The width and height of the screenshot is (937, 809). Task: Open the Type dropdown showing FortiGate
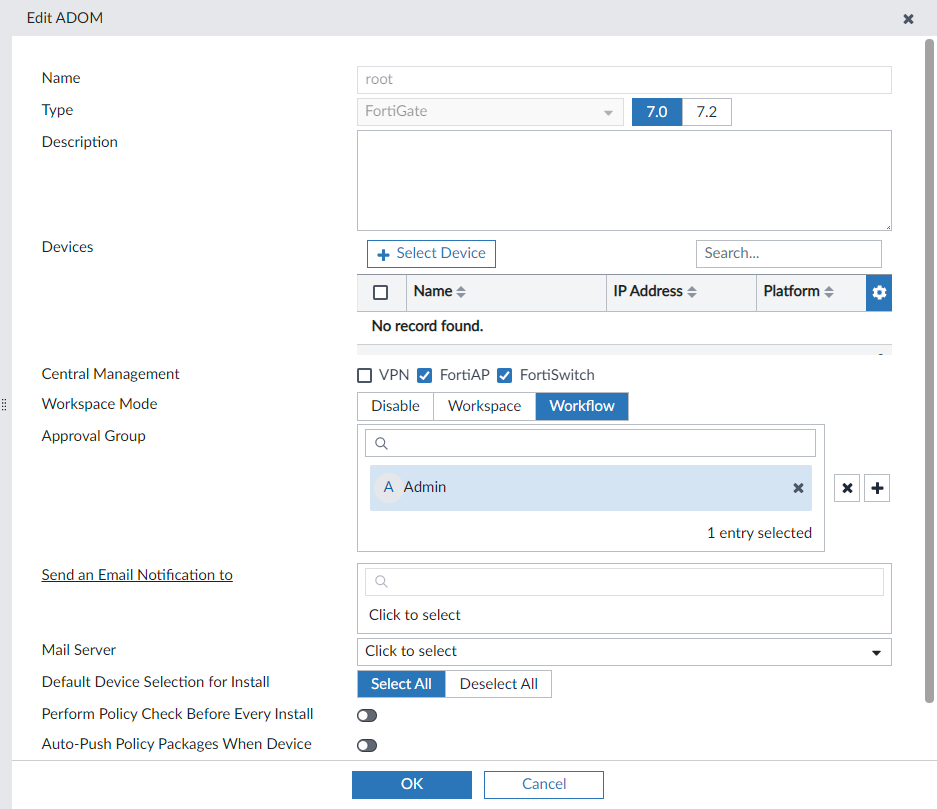click(608, 113)
